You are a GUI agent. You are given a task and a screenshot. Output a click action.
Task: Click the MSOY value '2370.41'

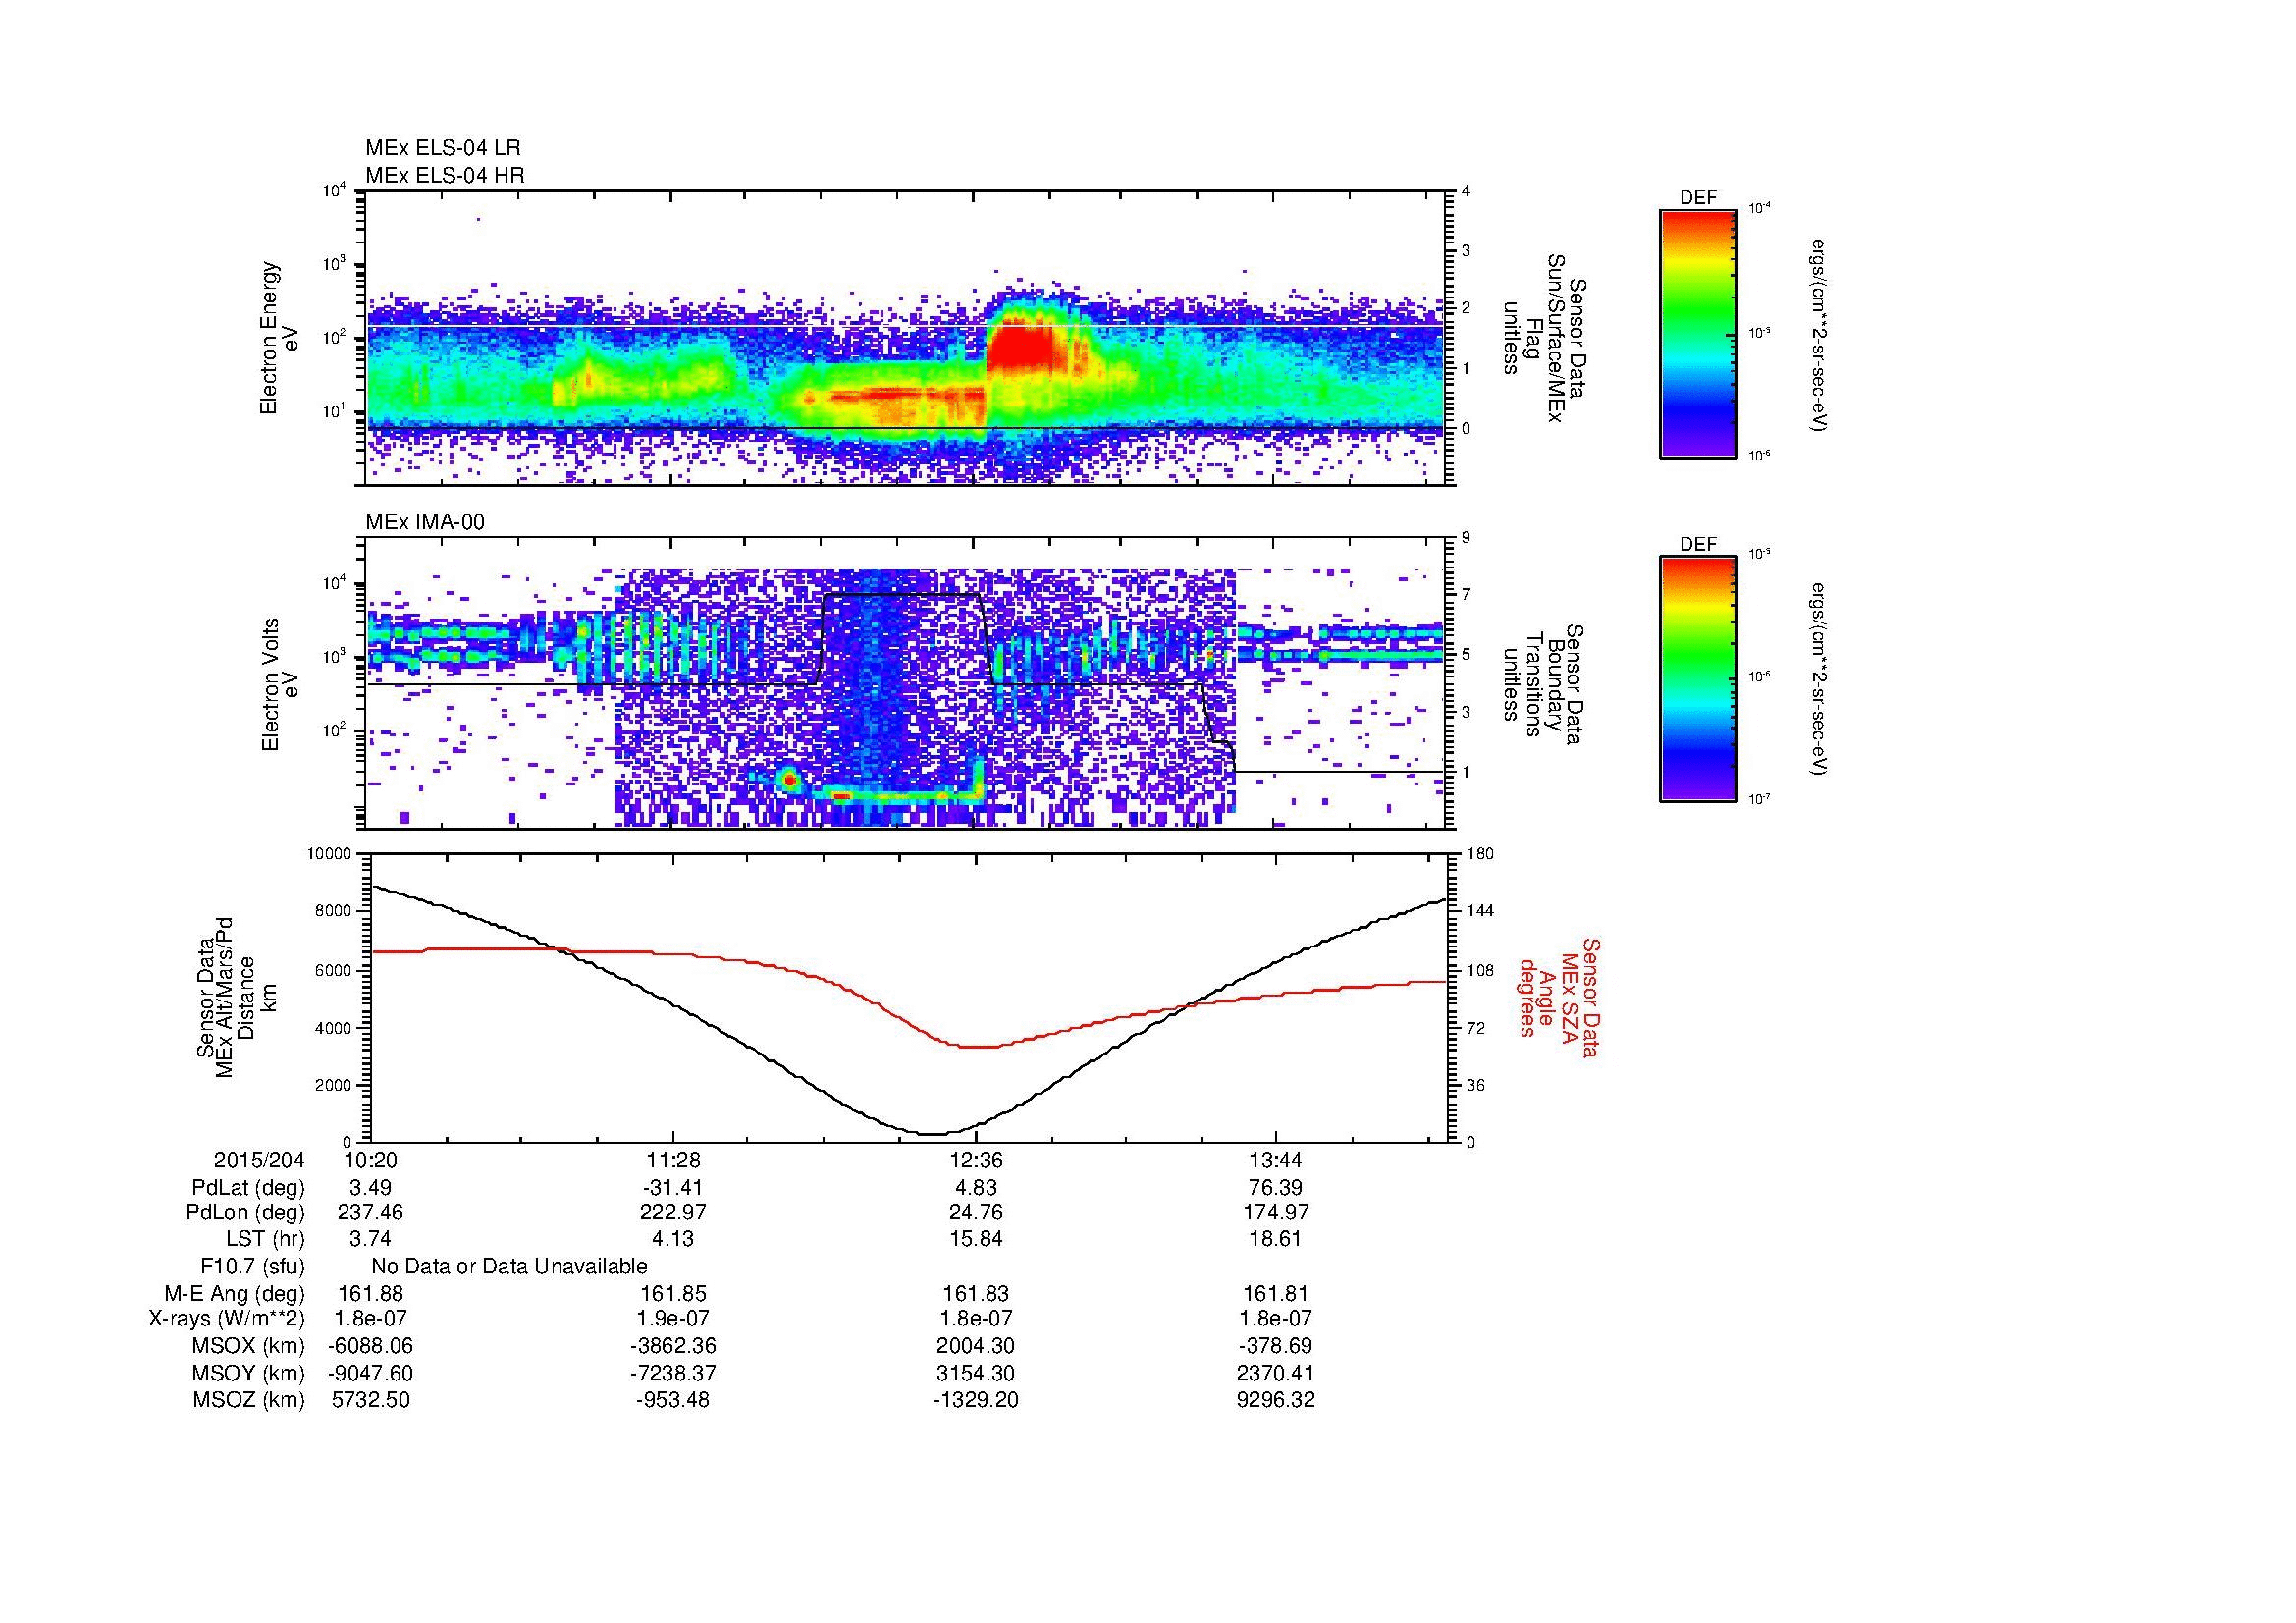click(x=1275, y=1373)
